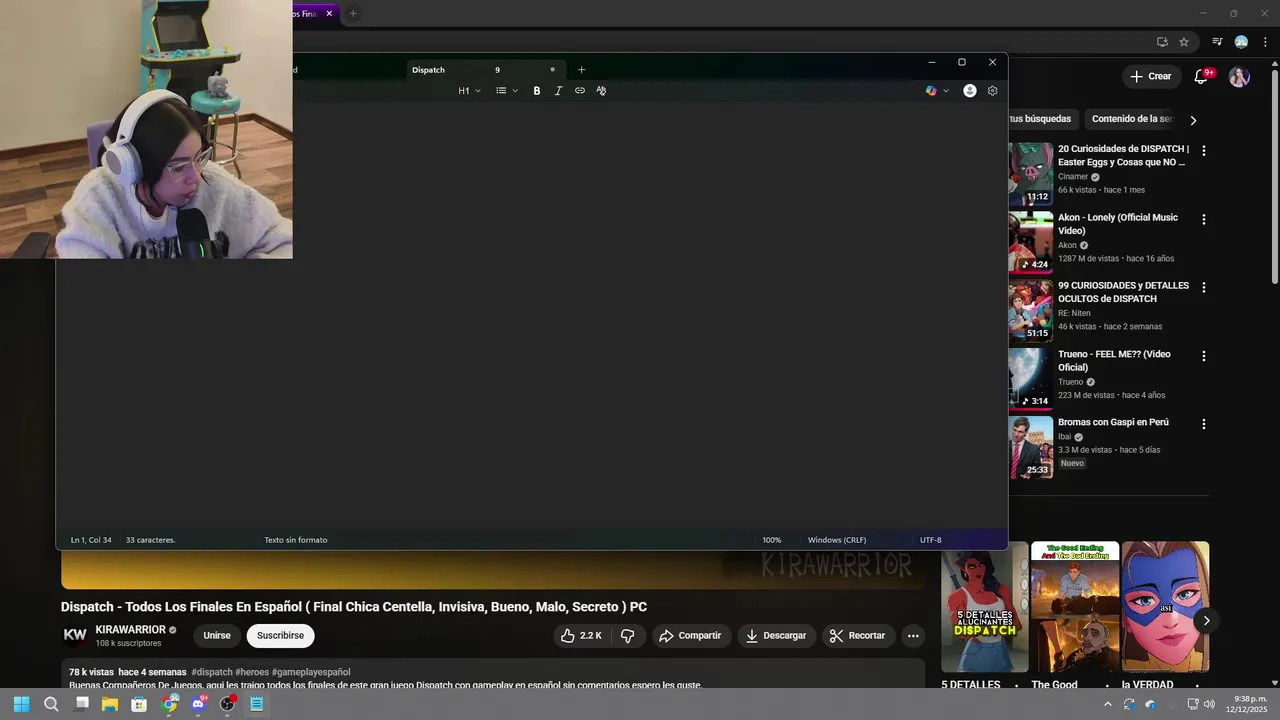Click the #dispatch hashtag in description
The height and width of the screenshot is (720, 1280).
pyautogui.click(x=212, y=673)
